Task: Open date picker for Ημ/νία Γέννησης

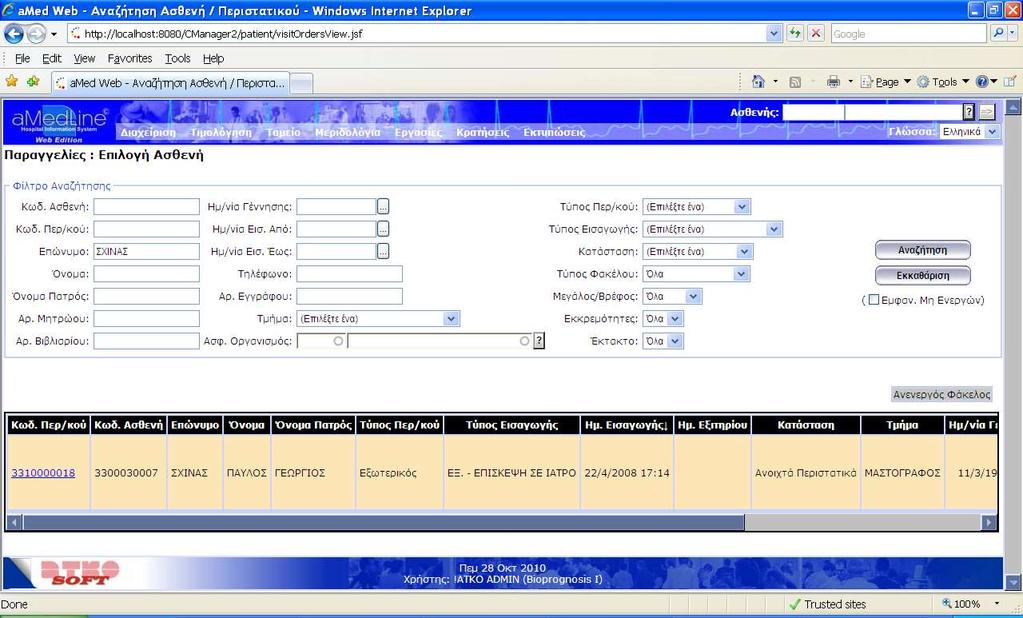Action: (x=383, y=207)
